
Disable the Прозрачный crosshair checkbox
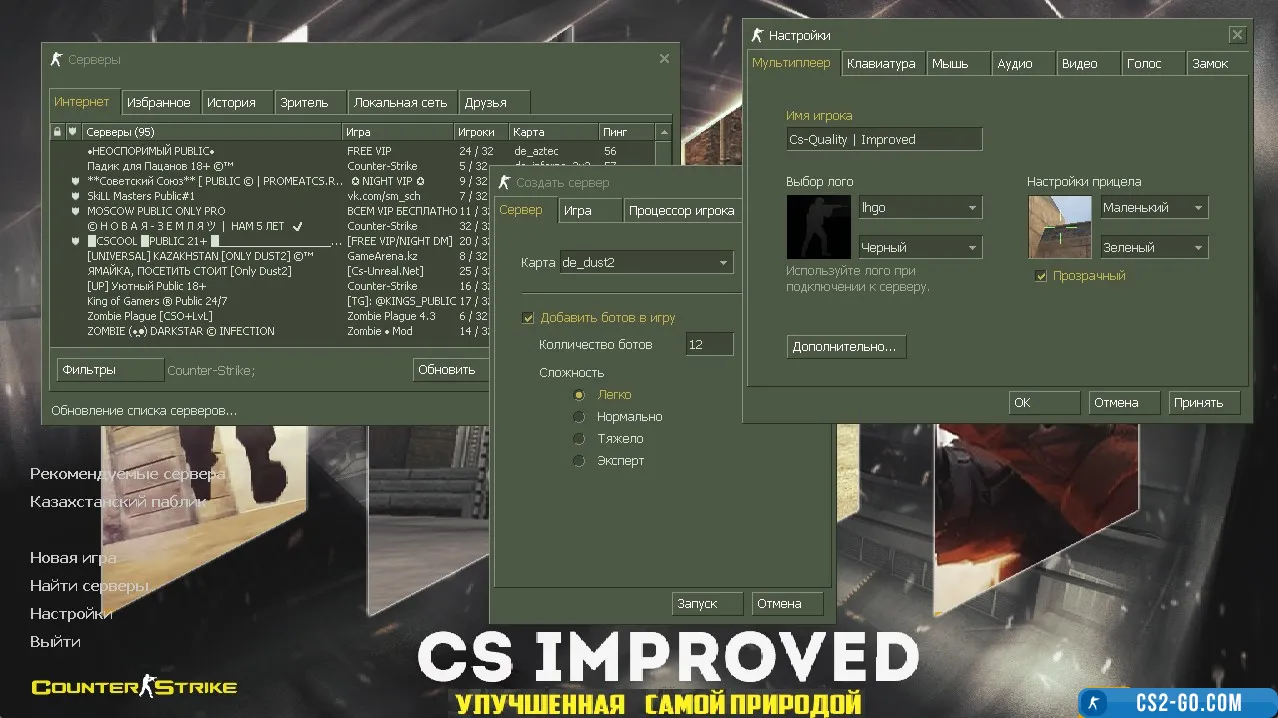click(1041, 276)
